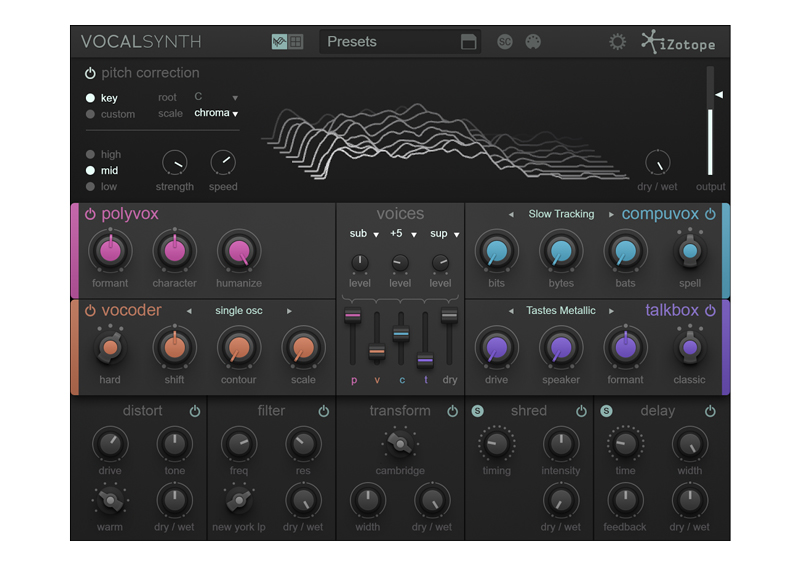Screen dimensions: 800x566
Task: Click the iZotope logo
Action: click(x=678, y=42)
